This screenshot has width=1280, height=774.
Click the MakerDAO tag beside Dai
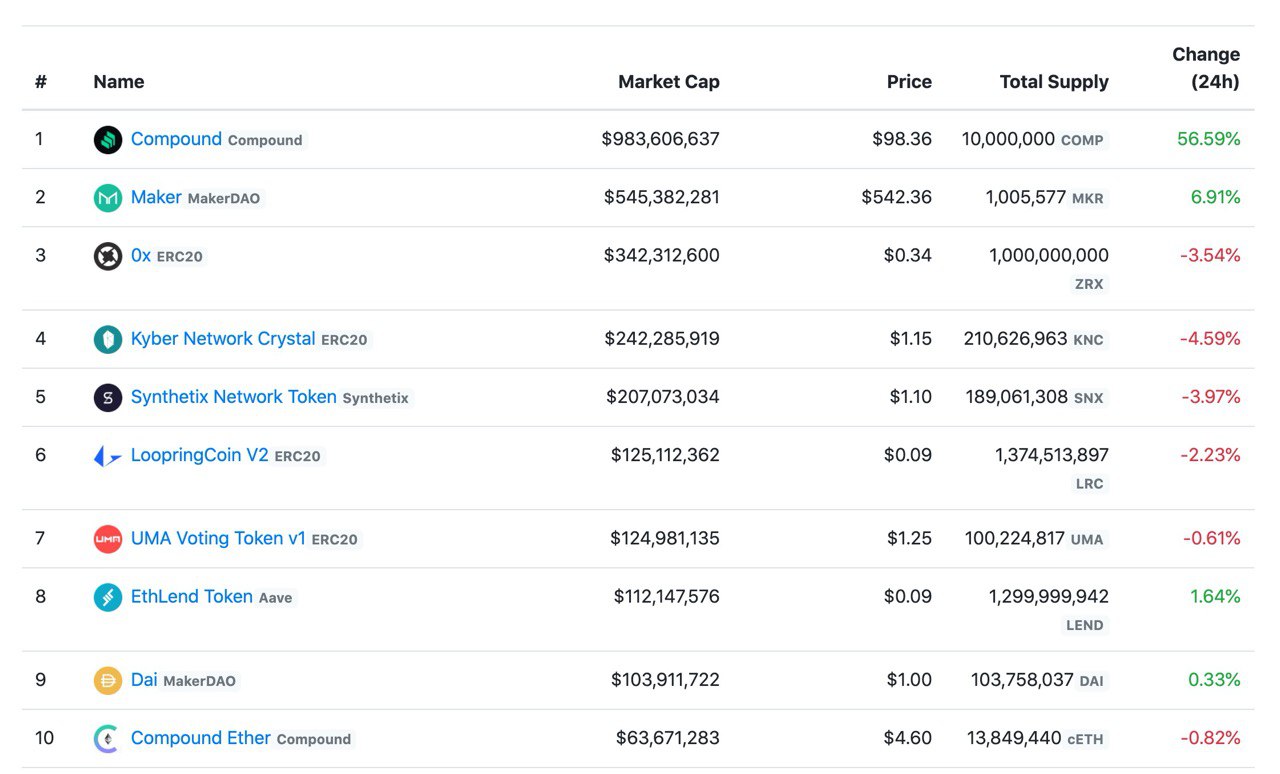coord(200,680)
